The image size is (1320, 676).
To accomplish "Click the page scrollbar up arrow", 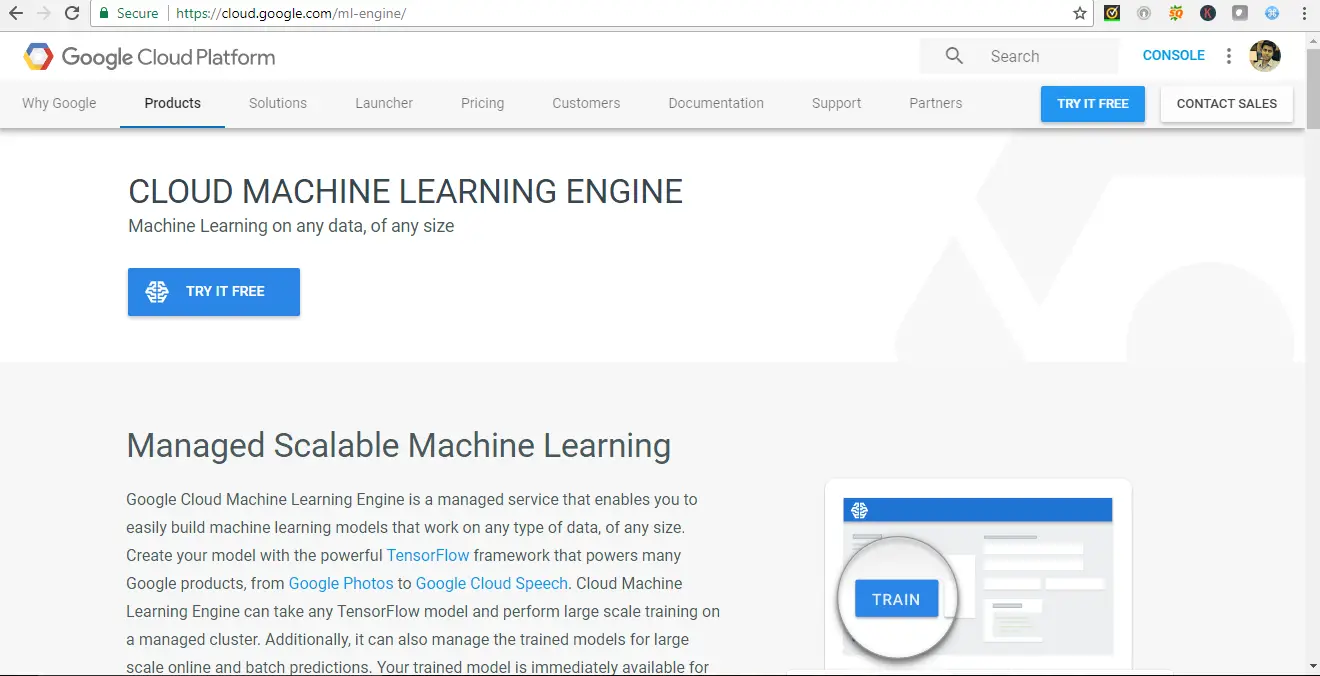I will pos(1312,38).
